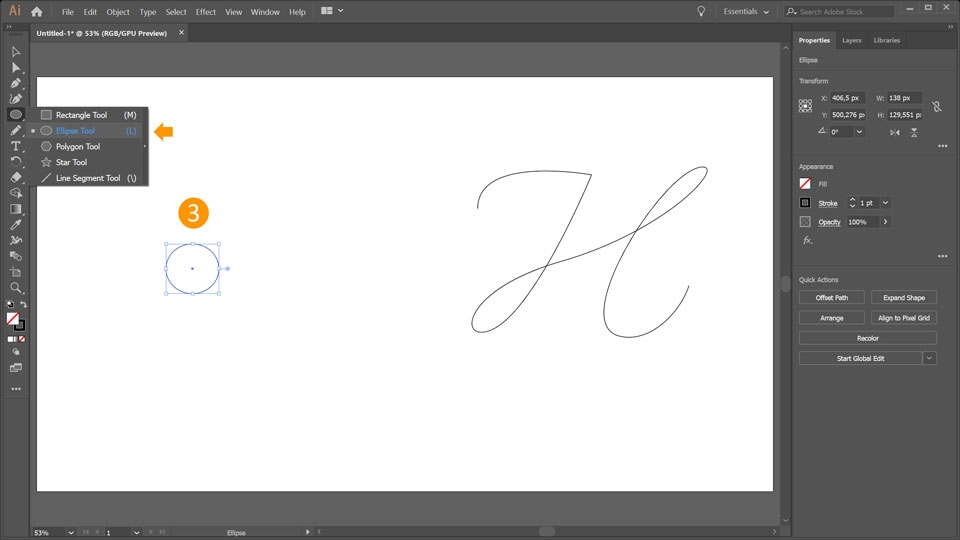Screen dimensions: 960x540
Task: Click the Start Global Edit button
Action: pyautogui.click(x=860, y=358)
